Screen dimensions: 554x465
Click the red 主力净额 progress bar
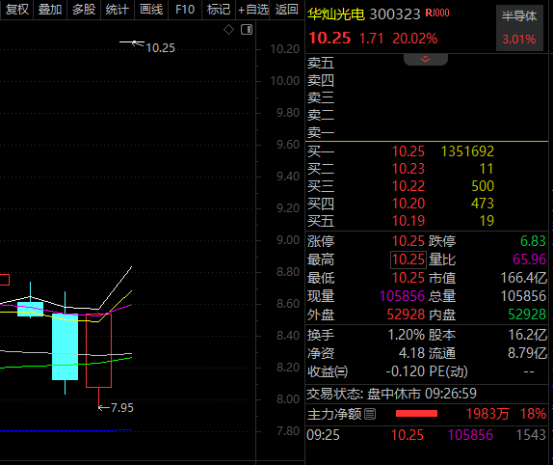(417, 413)
